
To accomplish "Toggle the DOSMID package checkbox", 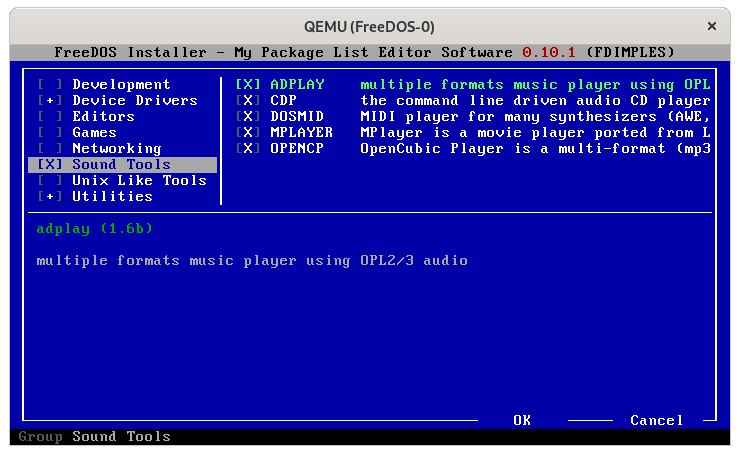I will click(247, 117).
